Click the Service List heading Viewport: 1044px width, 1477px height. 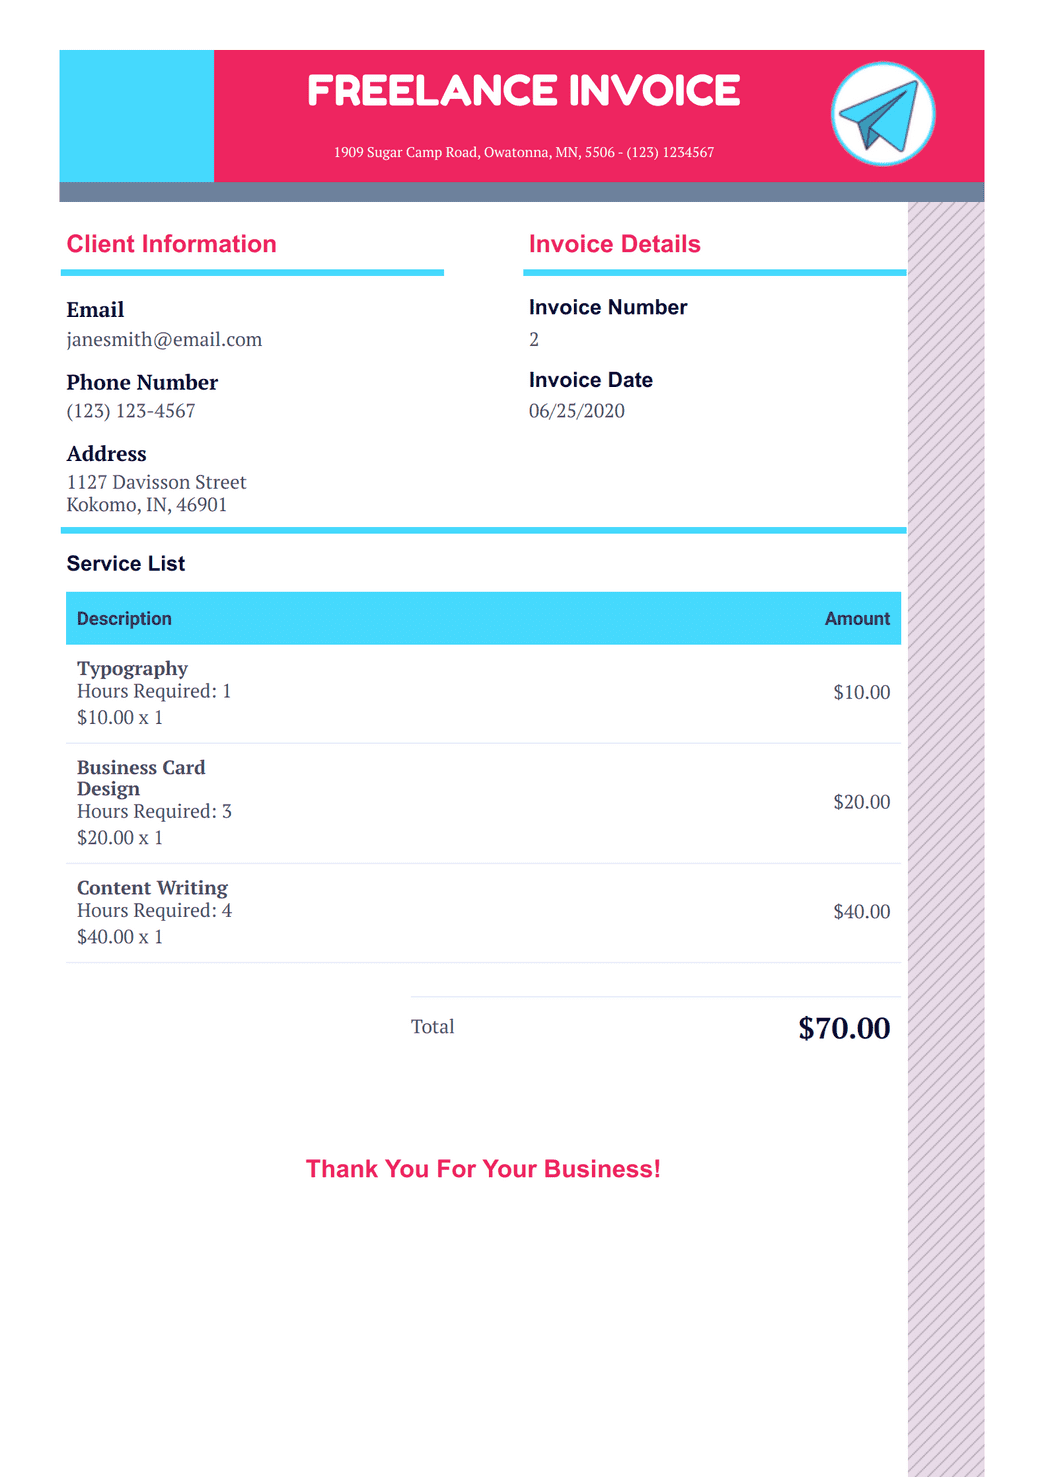coord(126,564)
